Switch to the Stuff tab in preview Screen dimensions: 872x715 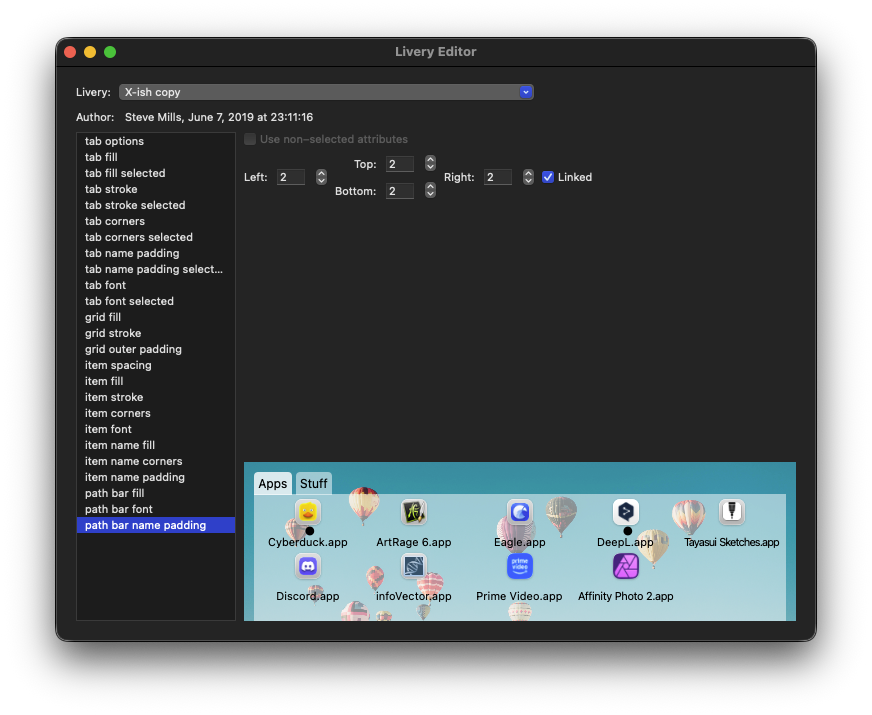pyautogui.click(x=314, y=484)
